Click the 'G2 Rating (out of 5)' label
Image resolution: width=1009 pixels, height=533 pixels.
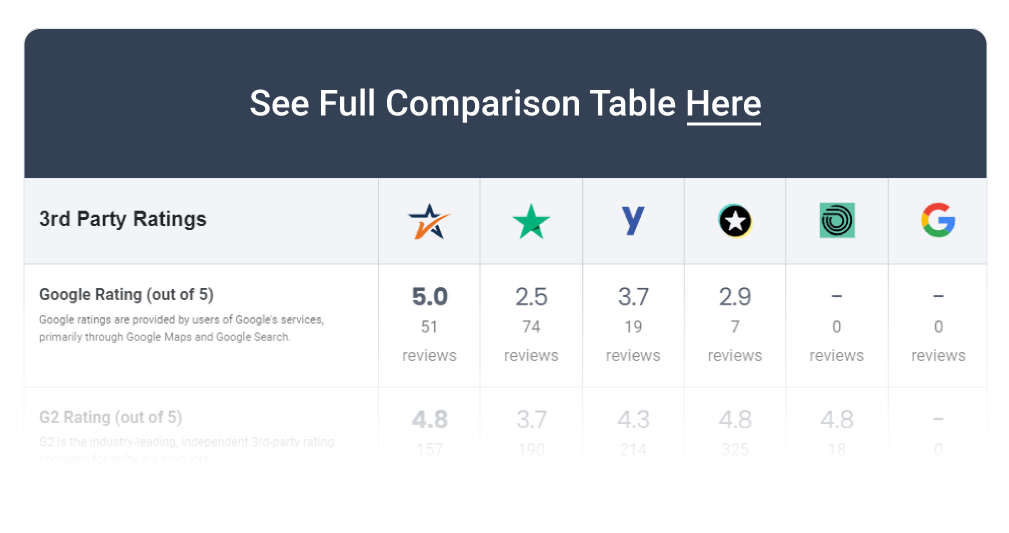pyautogui.click(x=110, y=417)
